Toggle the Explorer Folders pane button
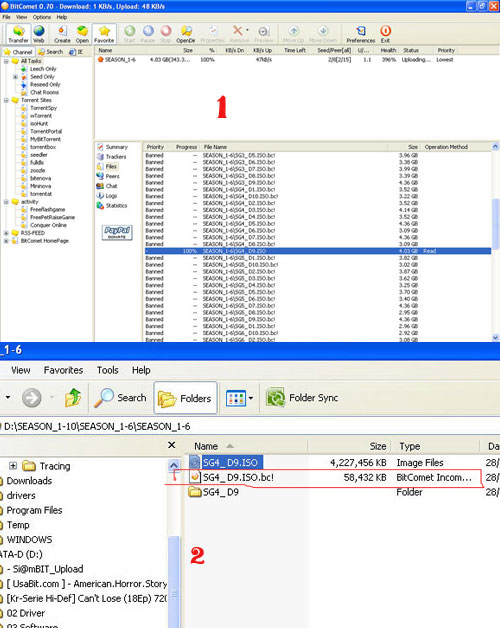The width and height of the screenshot is (500, 628). click(185, 398)
